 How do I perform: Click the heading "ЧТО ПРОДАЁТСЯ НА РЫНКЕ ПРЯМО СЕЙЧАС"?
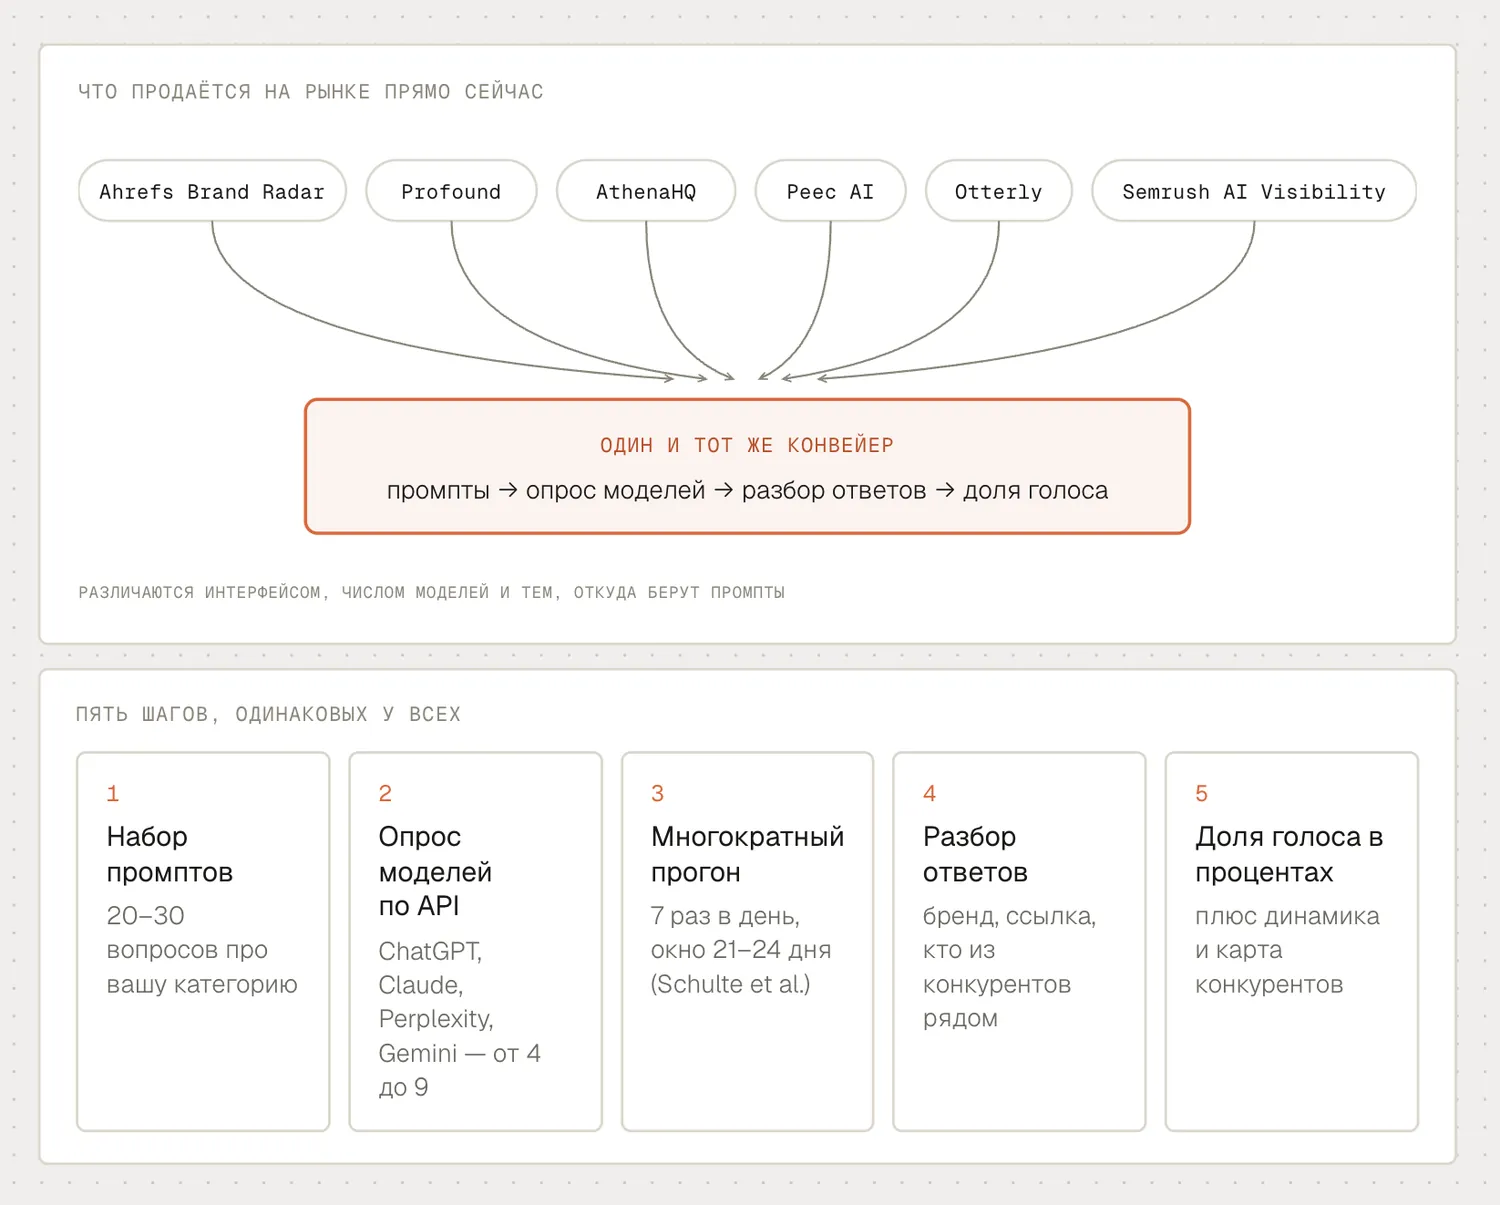click(311, 92)
